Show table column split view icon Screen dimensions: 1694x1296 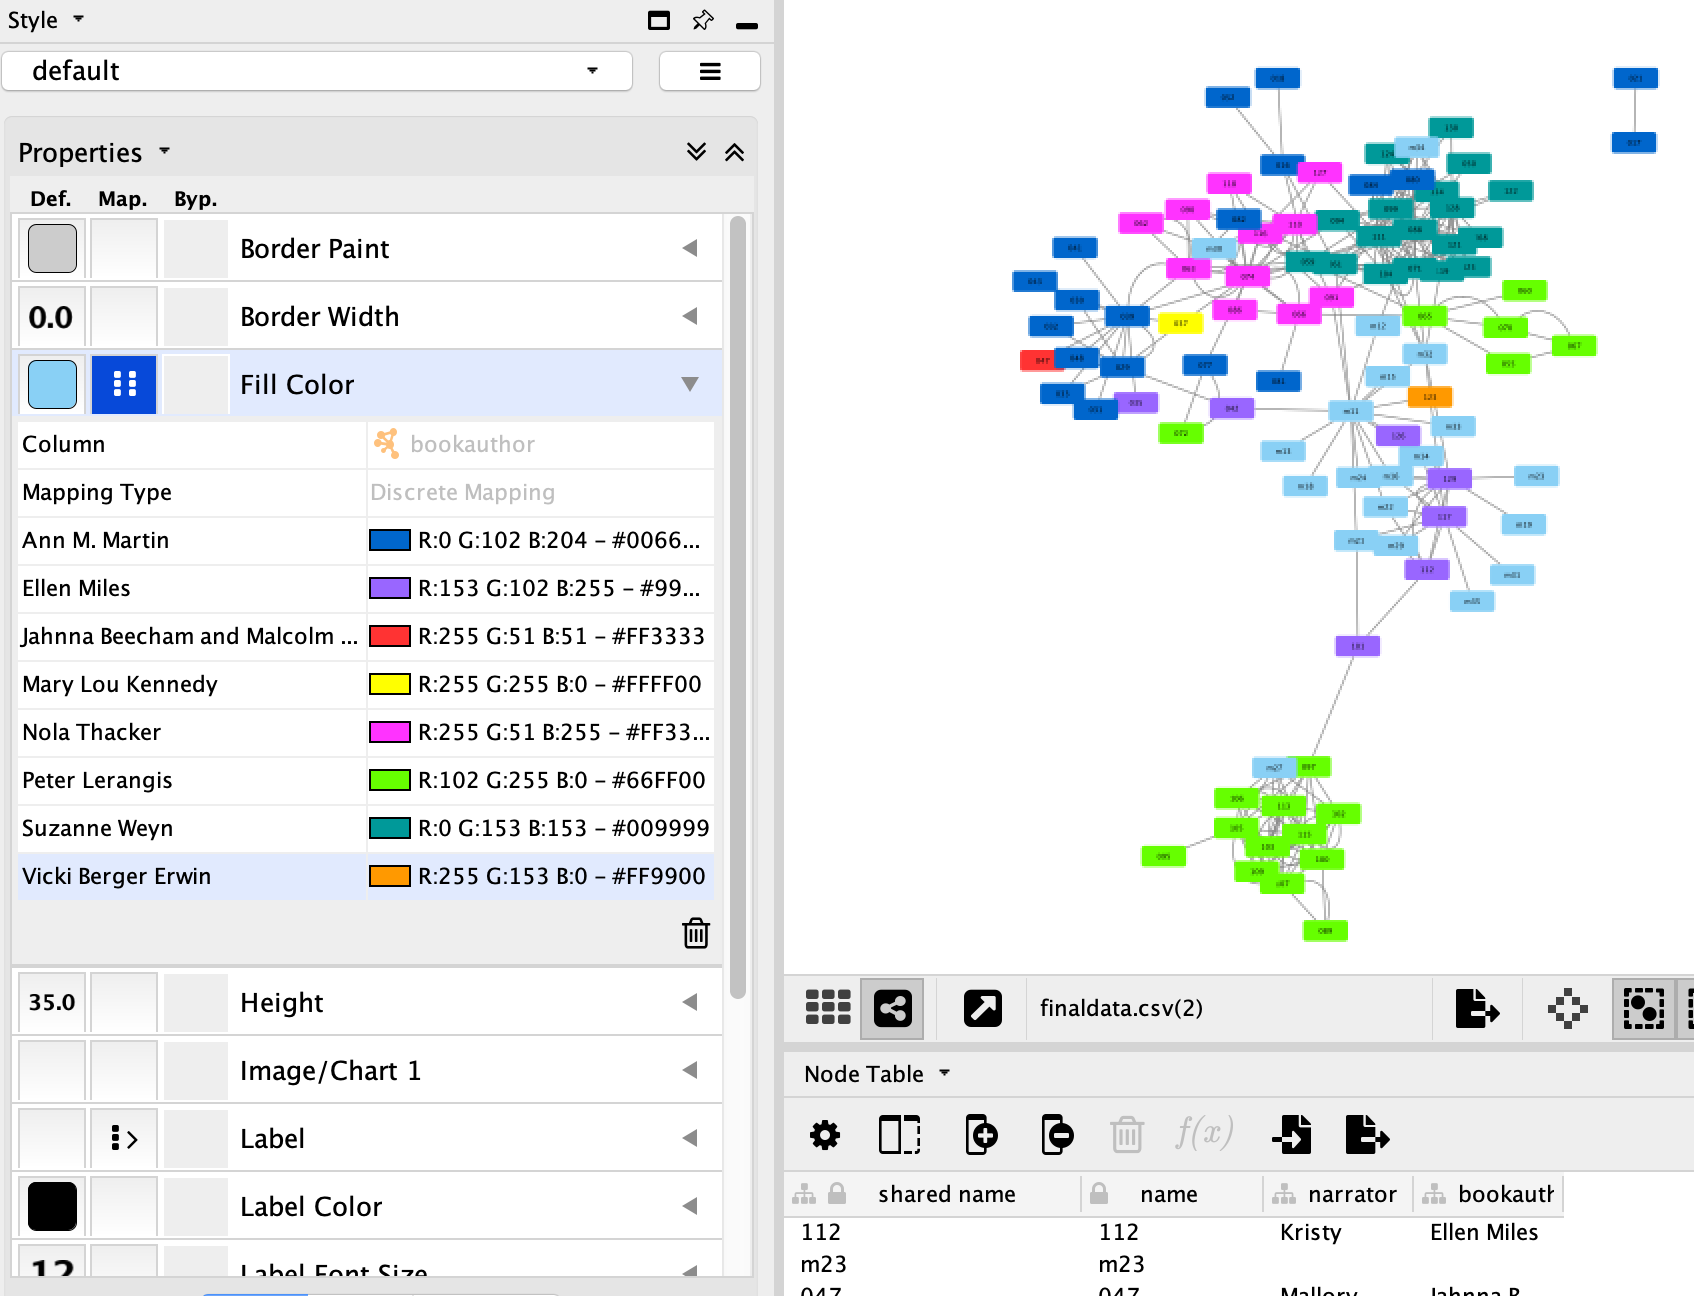899,1135
